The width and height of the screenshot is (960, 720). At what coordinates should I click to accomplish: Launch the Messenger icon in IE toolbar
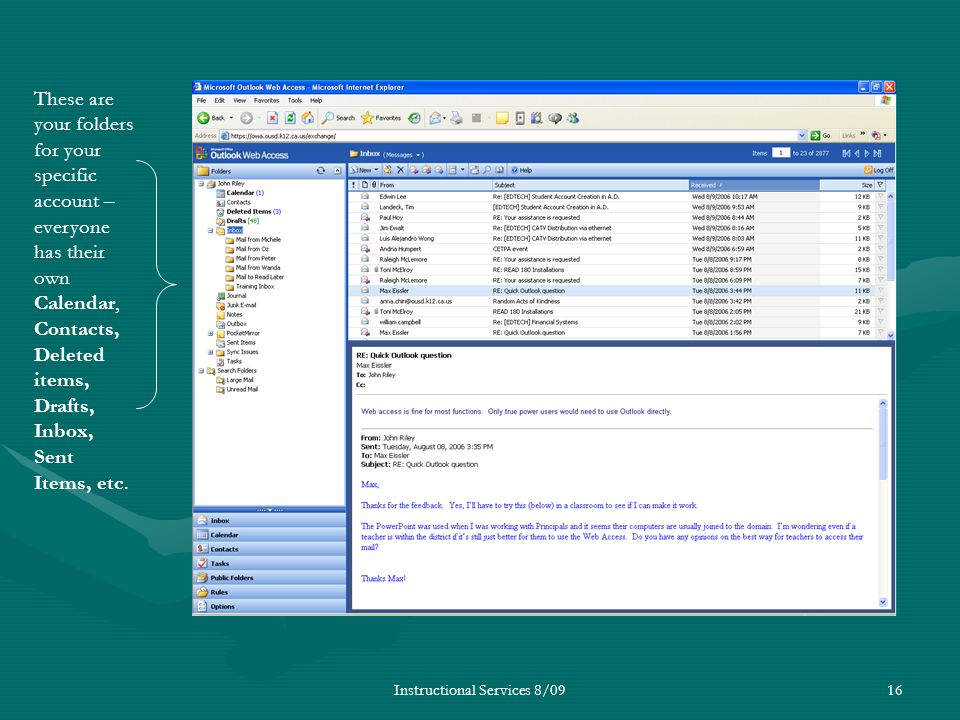tap(572, 118)
